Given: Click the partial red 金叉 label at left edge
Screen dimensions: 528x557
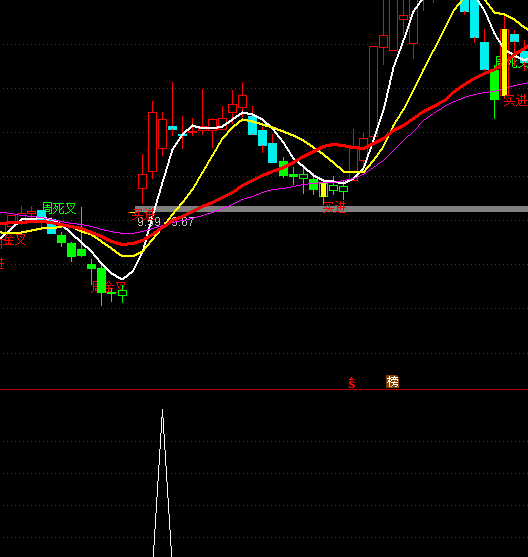Looking at the screenshot, I should point(13,240).
